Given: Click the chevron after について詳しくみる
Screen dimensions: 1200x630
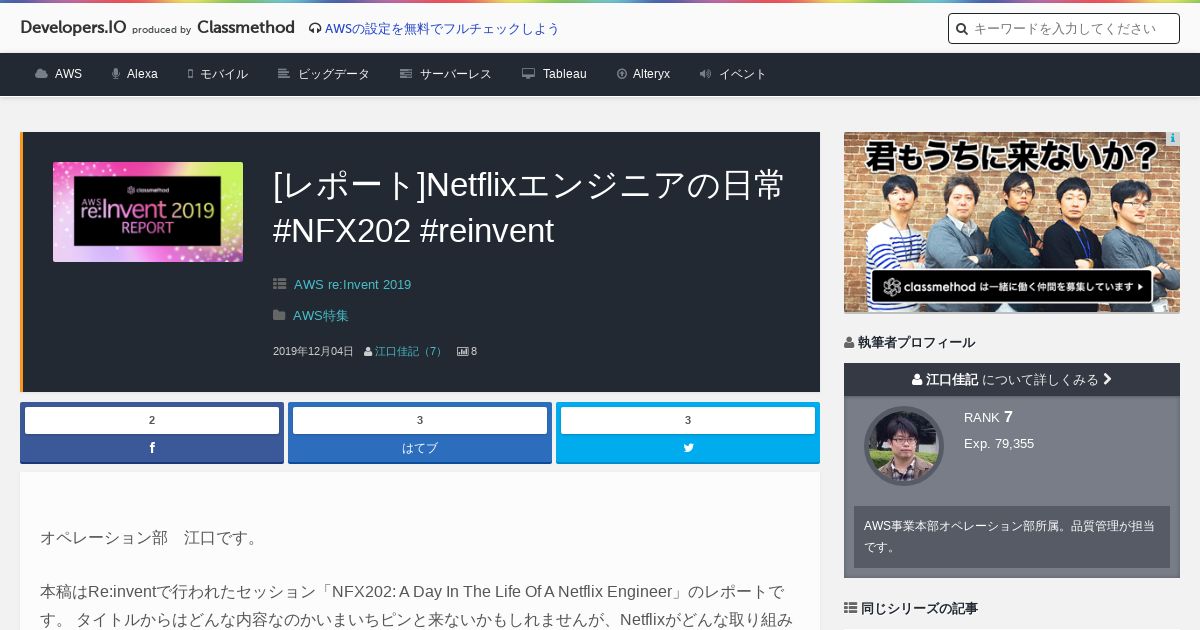Looking at the screenshot, I should pos(1107,379).
